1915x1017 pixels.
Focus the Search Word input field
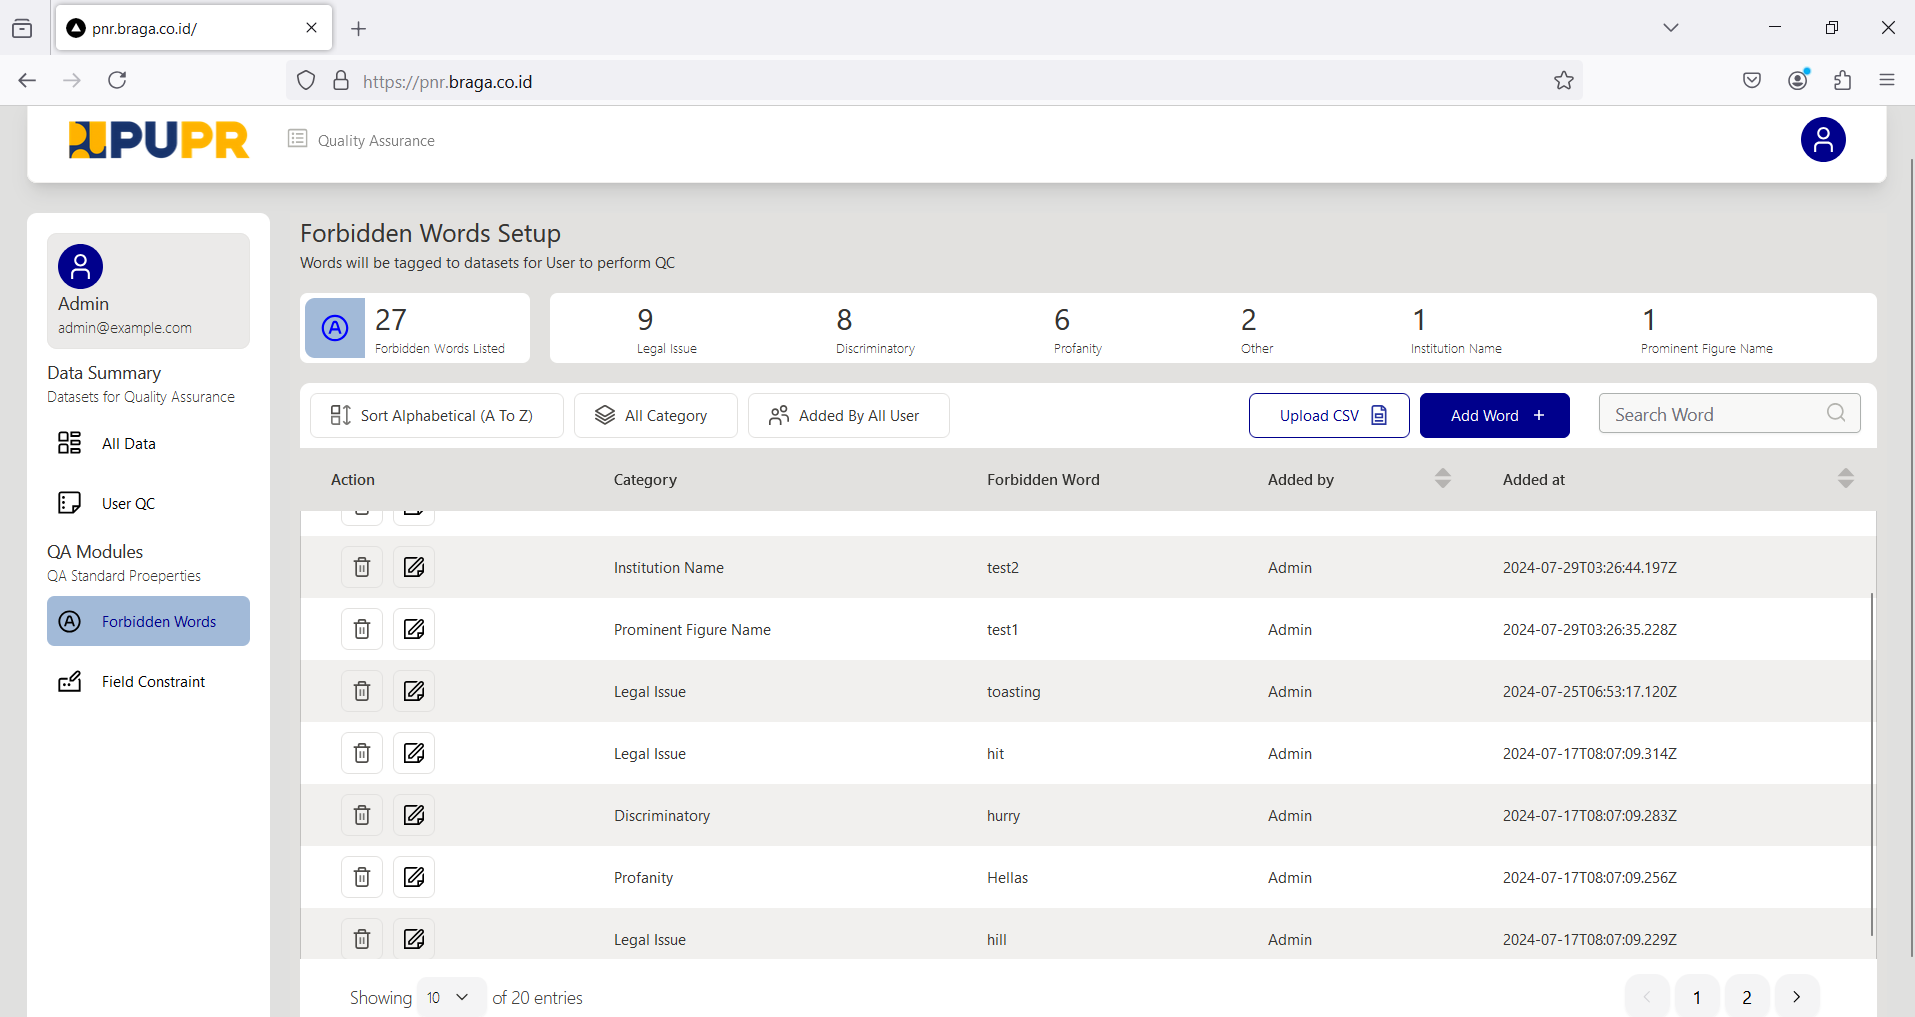point(1712,414)
